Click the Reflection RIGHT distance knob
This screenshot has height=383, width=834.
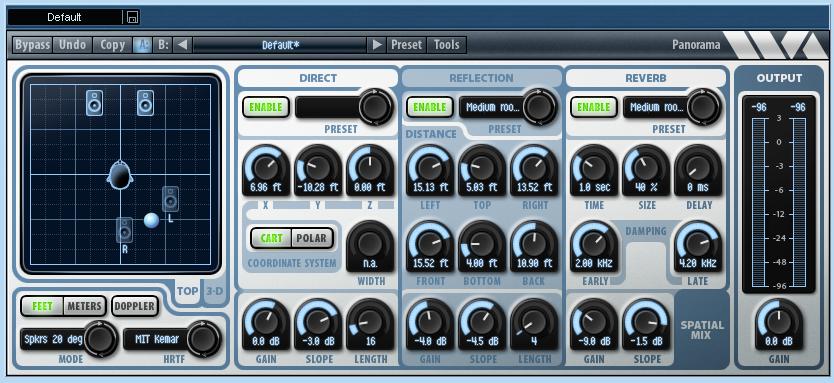(534, 169)
